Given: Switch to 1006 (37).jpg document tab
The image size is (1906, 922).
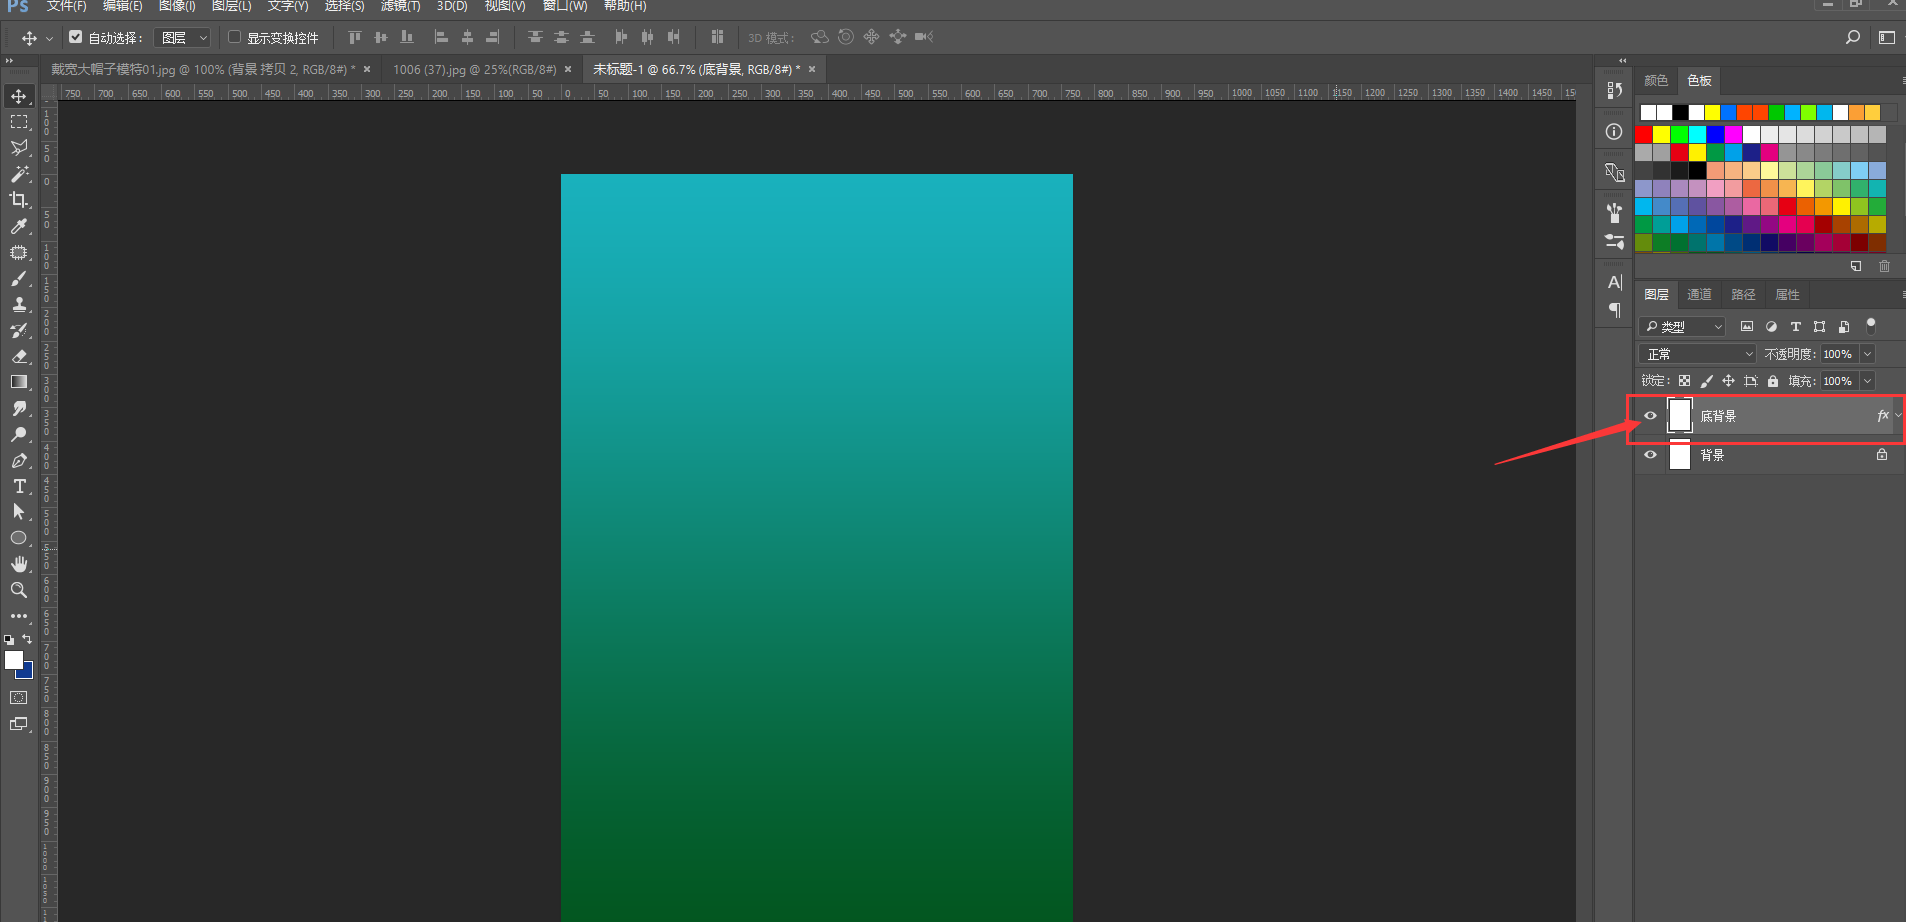Looking at the screenshot, I should [x=474, y=69].
